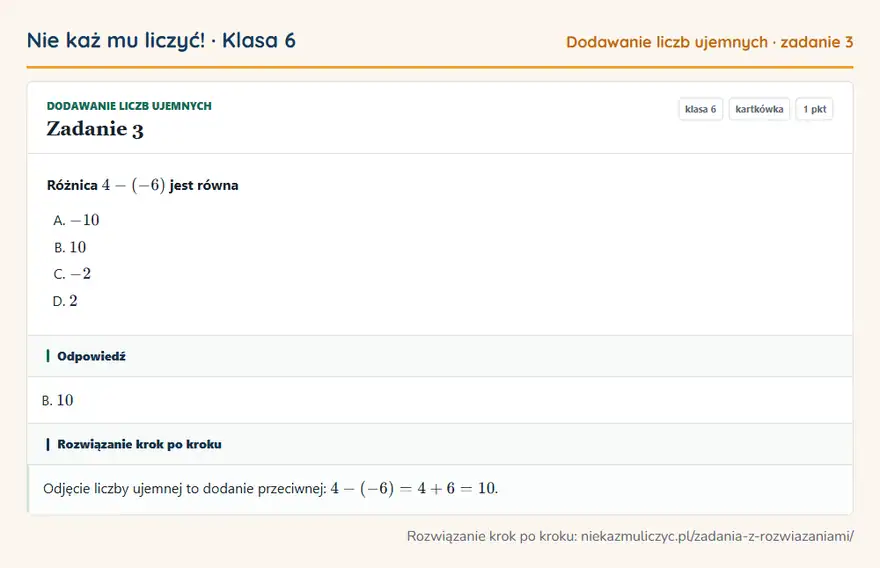Click the 'klasa 6' tag
Image resolution: width=880 pixels, height=568 pixels.
(x=700, y=109)
